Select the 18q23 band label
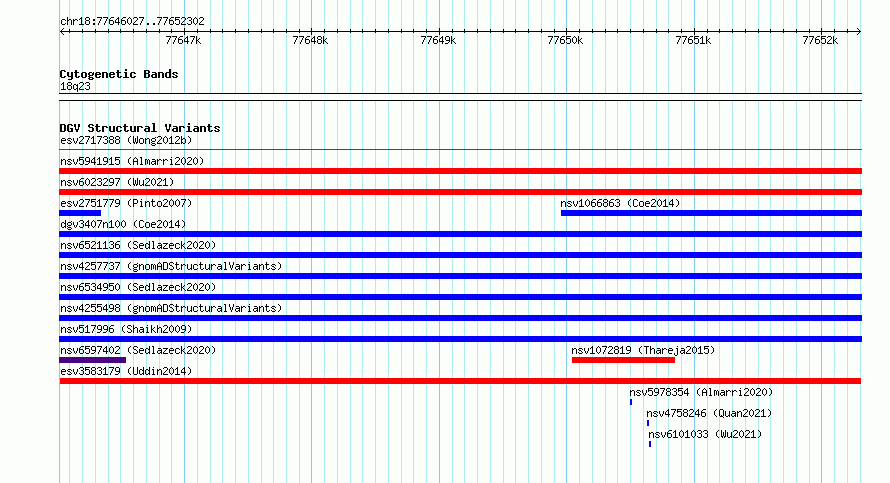 [x=75, y=86]
